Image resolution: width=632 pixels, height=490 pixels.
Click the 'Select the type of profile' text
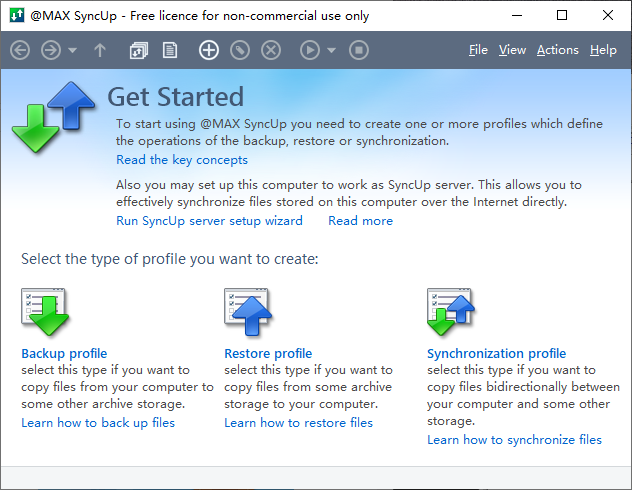(x=170, y=259)
